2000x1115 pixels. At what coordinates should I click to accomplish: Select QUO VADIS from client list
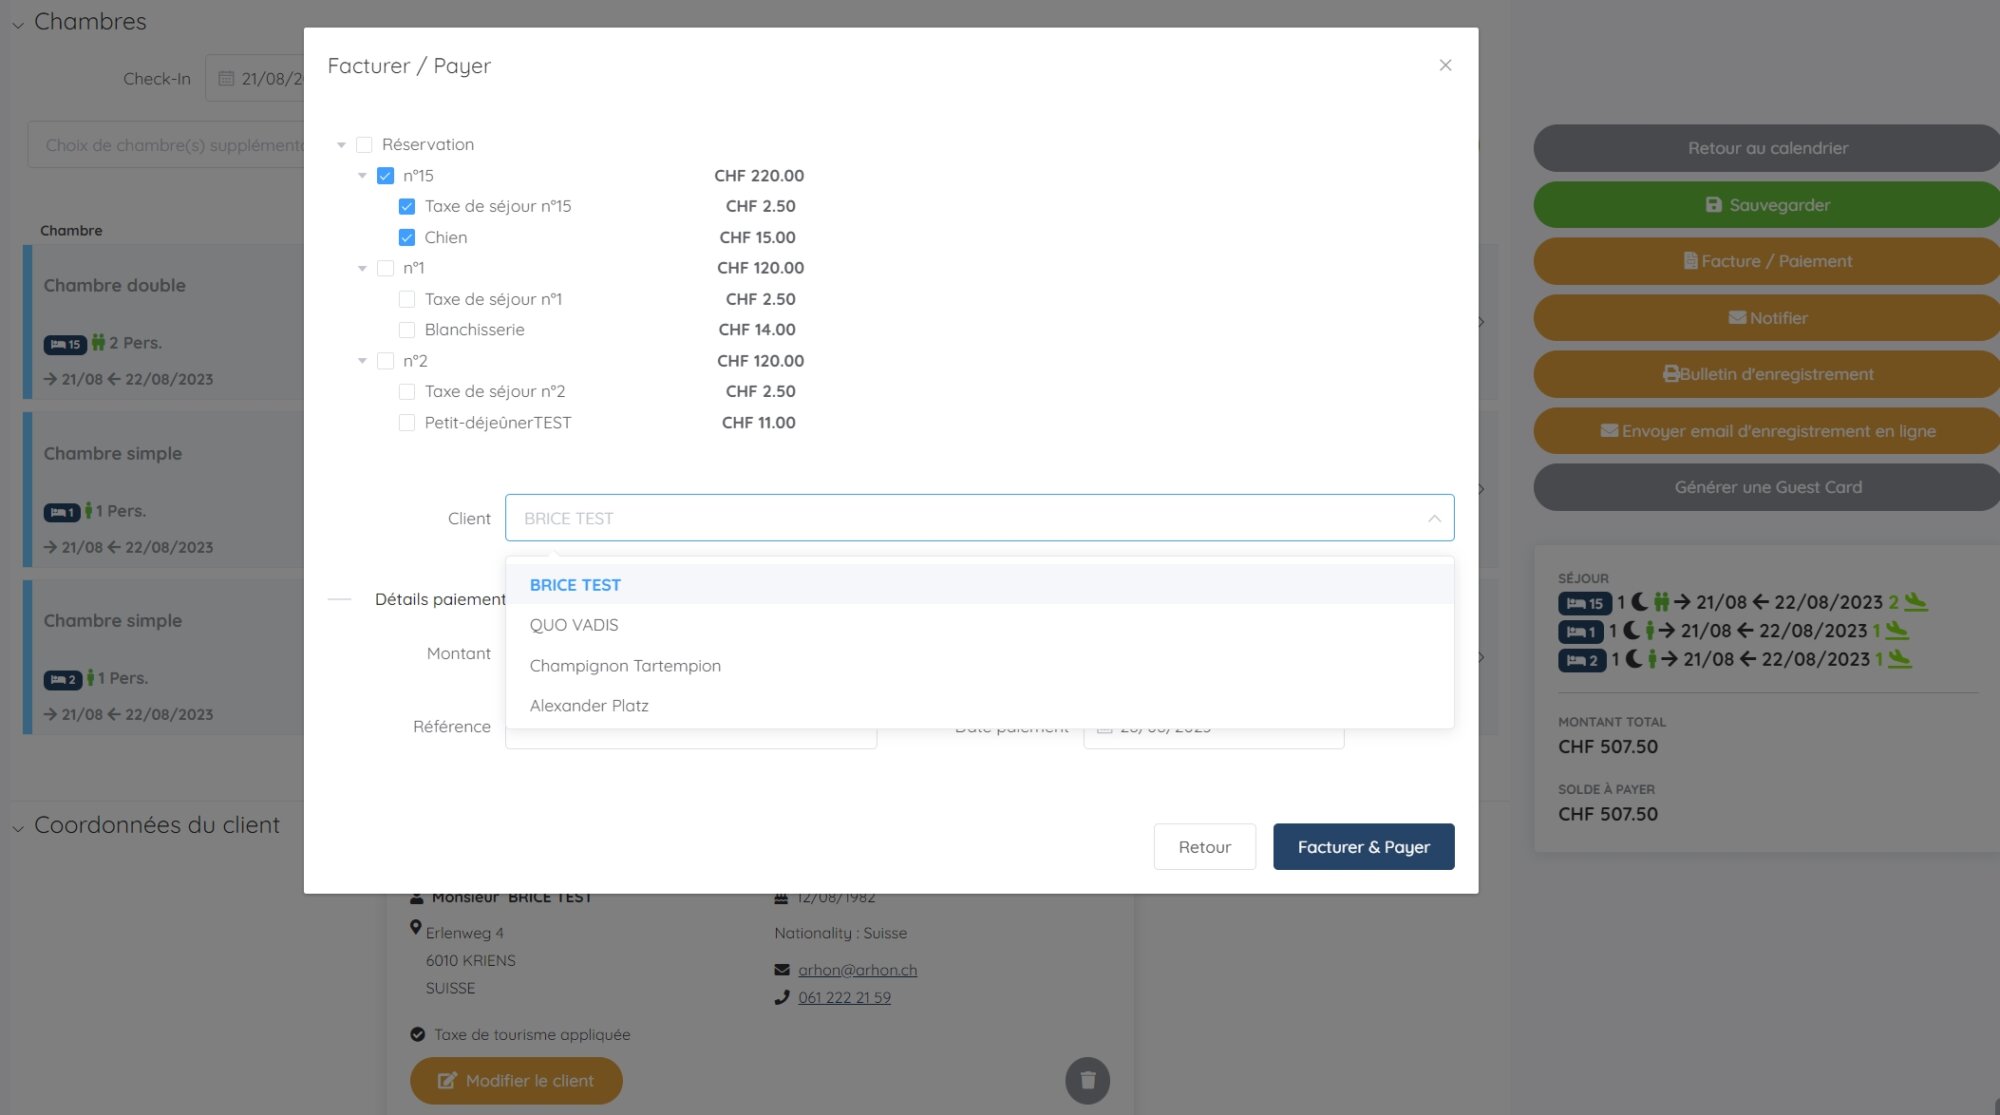574,625
